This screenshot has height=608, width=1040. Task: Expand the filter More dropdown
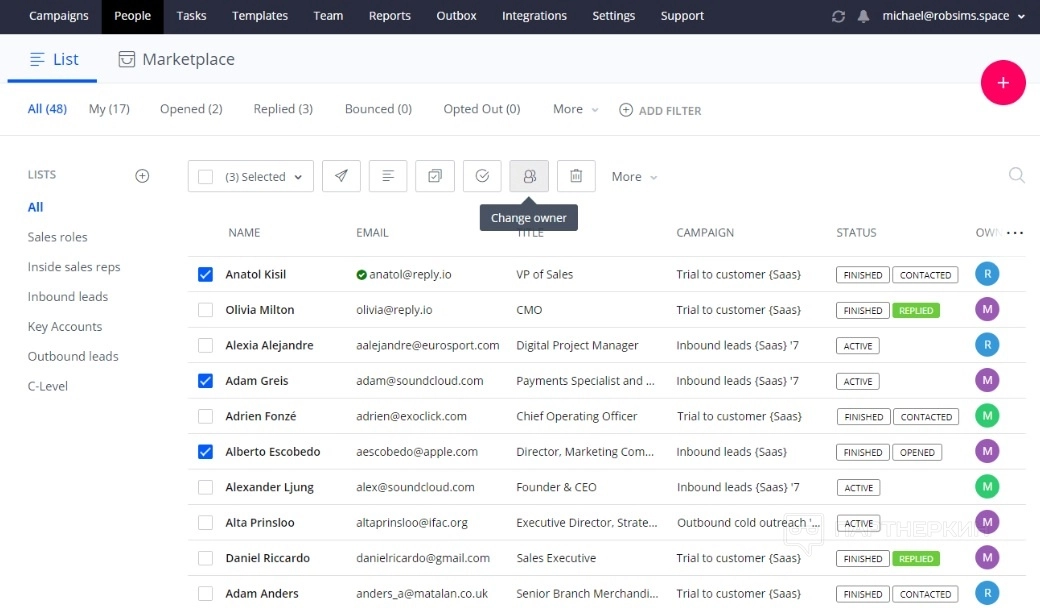576,109
